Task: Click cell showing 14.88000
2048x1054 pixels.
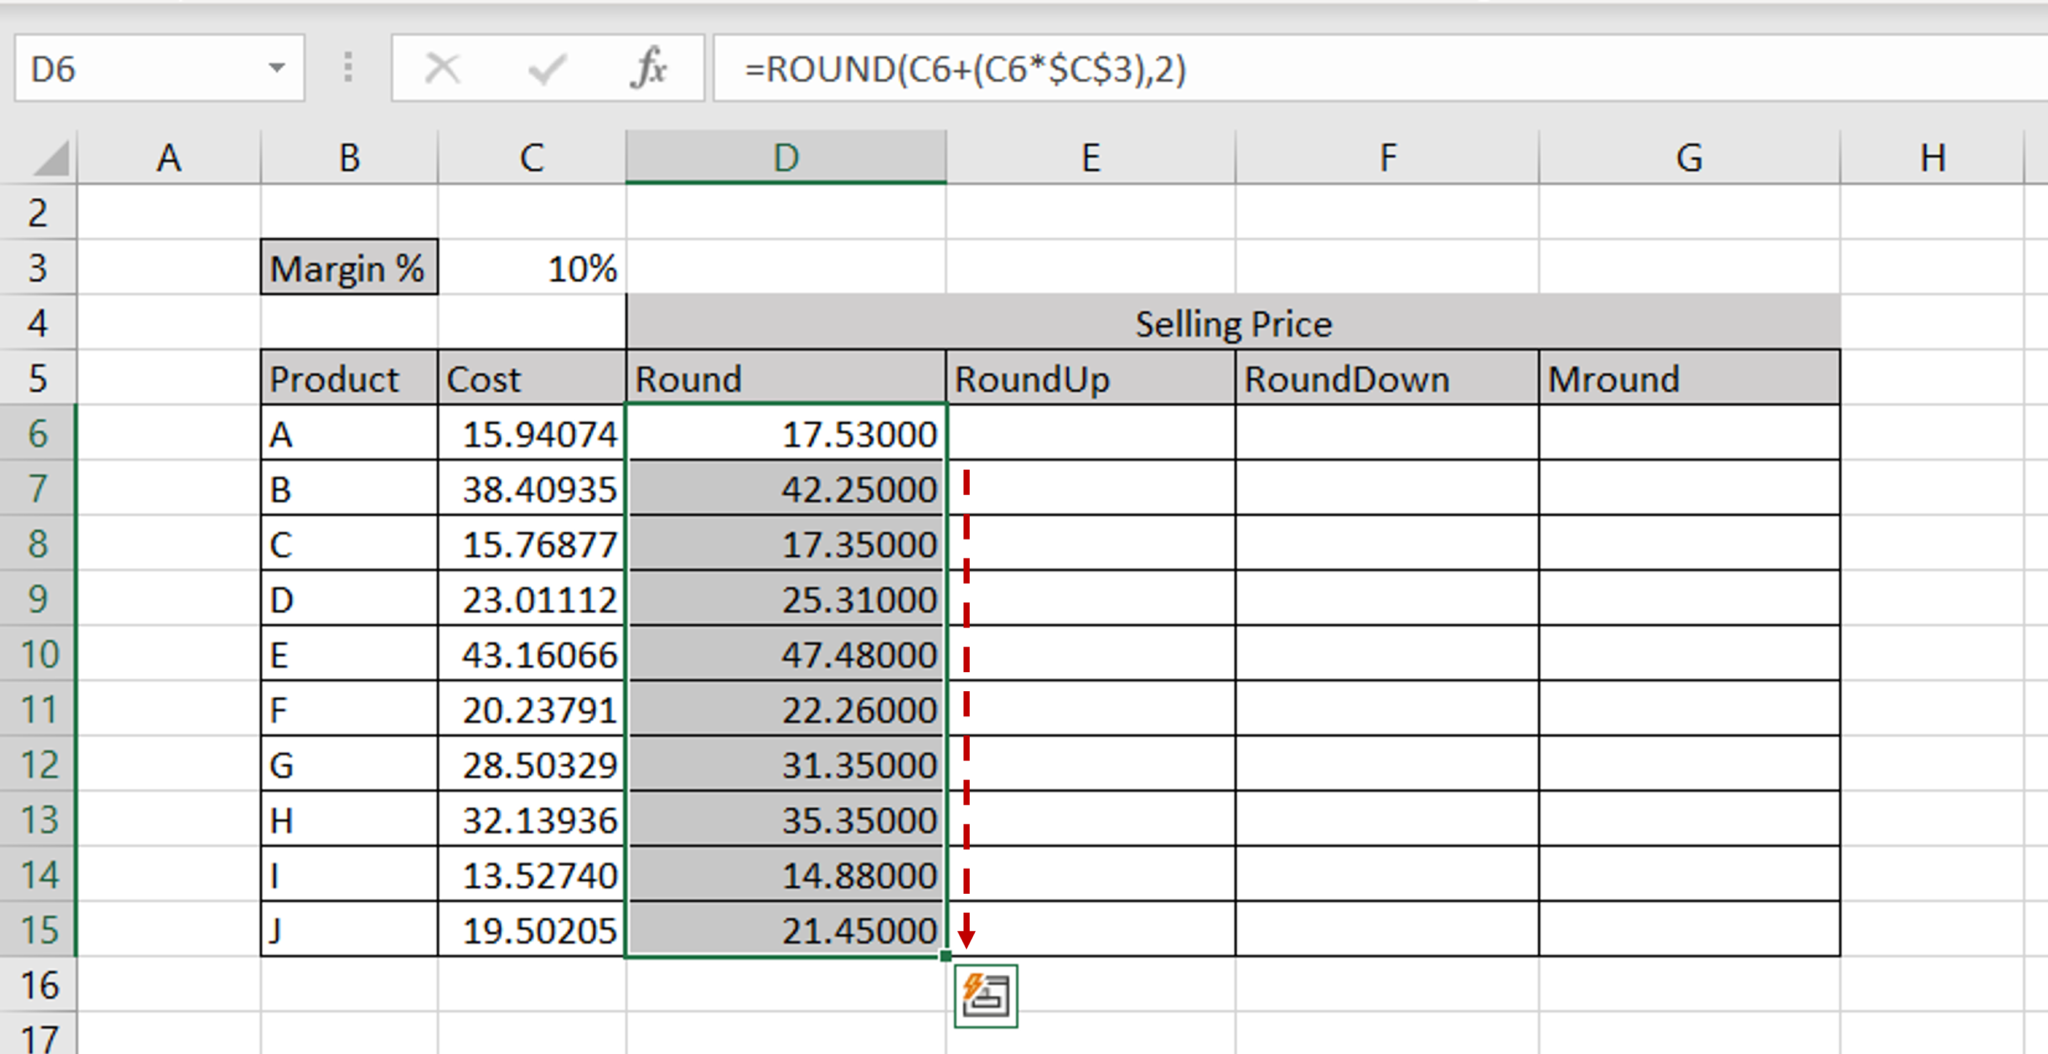Action: pyautogui.click(x=786, y=875)
